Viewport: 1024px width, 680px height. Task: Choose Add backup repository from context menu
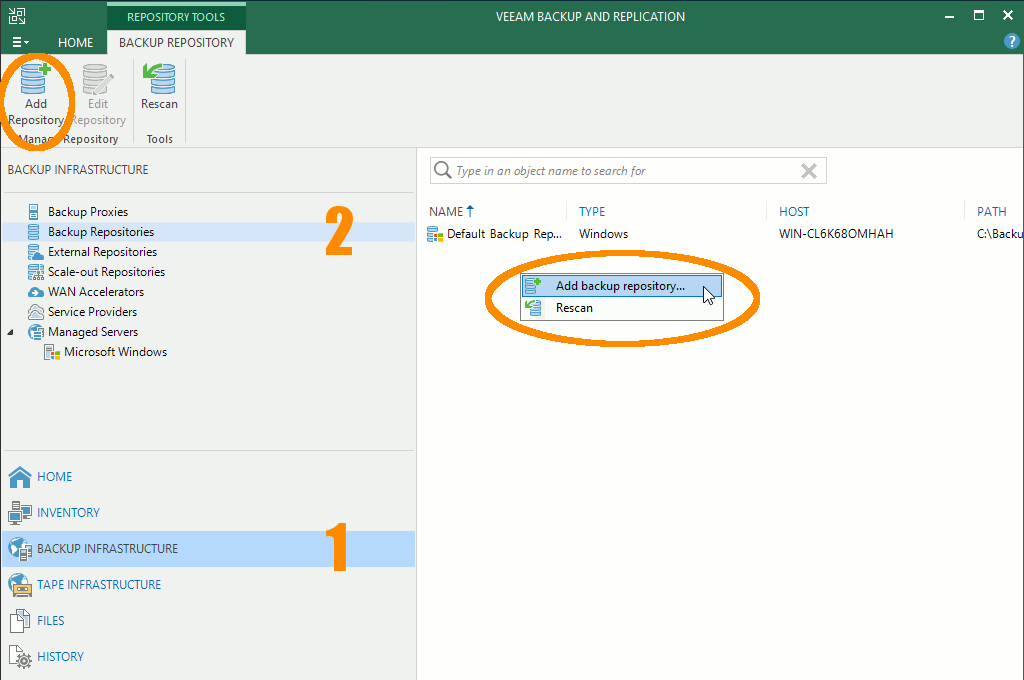point(620,286)
